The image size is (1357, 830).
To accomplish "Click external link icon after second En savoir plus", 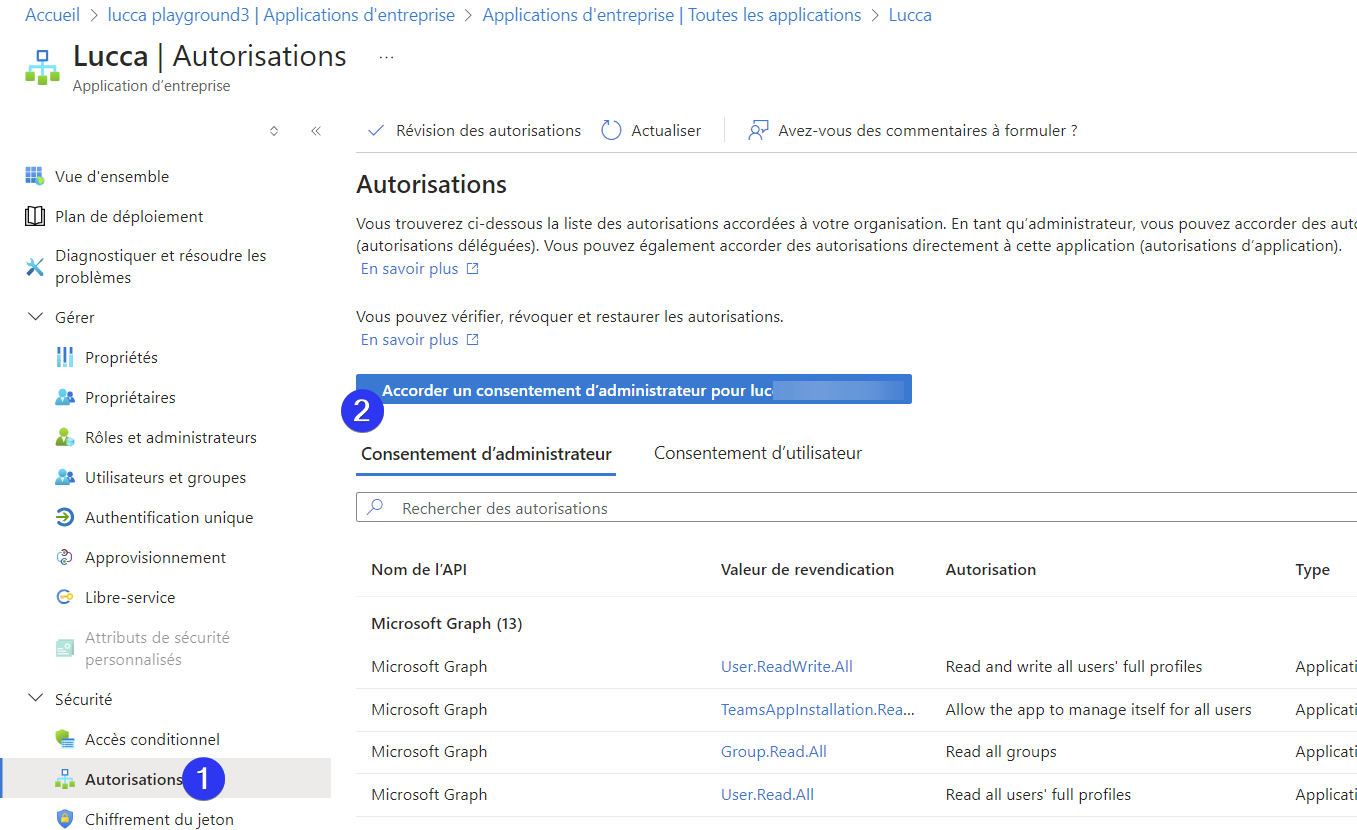I will coord(473,340).
